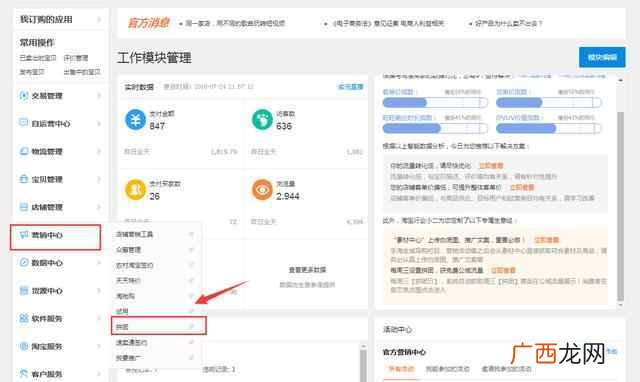
Task: Toggle pin on submenu item just below 拼团
Action: pos(191,342)
